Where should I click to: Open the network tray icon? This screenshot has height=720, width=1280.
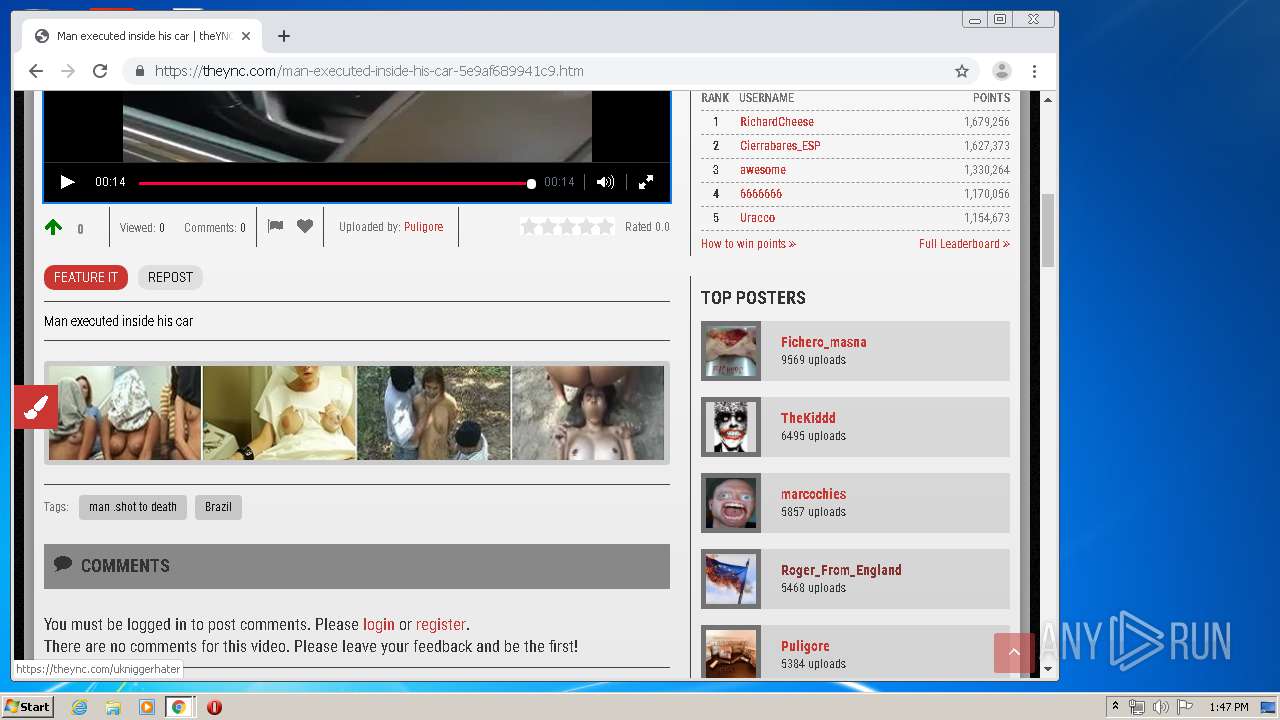point(1137,707)
